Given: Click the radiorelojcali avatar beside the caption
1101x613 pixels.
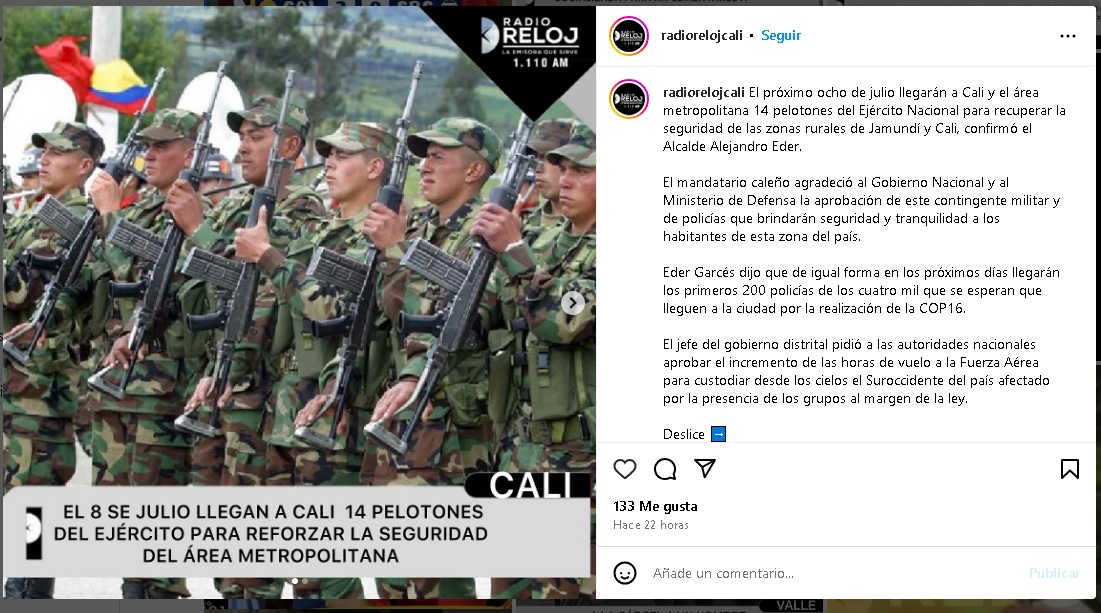Looking at the screenshot, I should click(x=628, y=98).
